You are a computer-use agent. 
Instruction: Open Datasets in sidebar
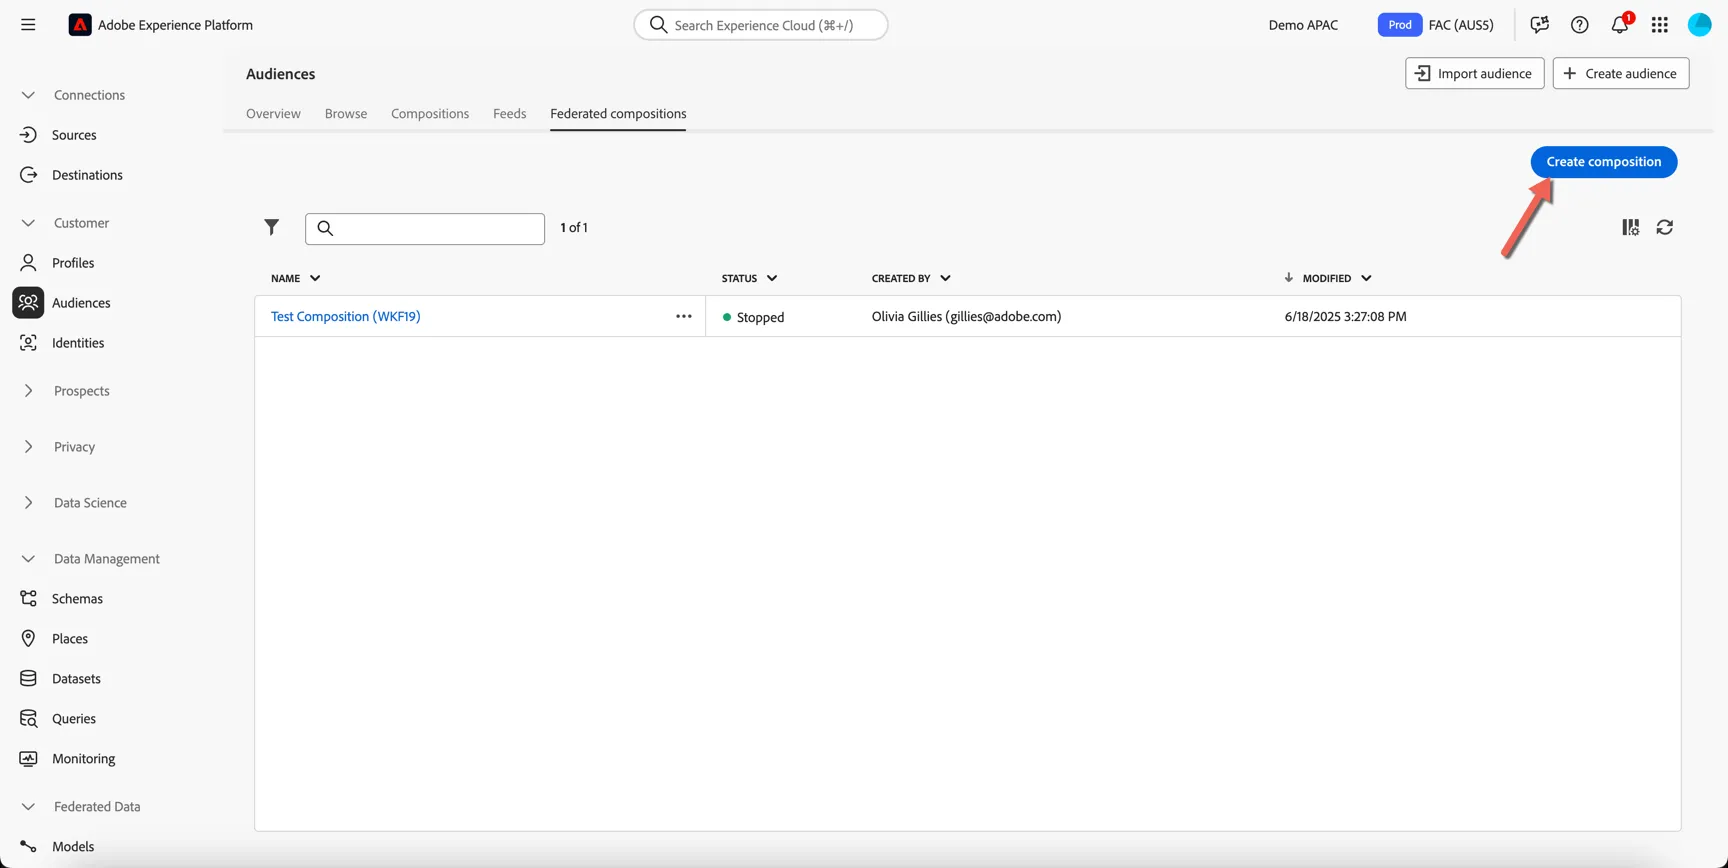click(x=76, y=679)
